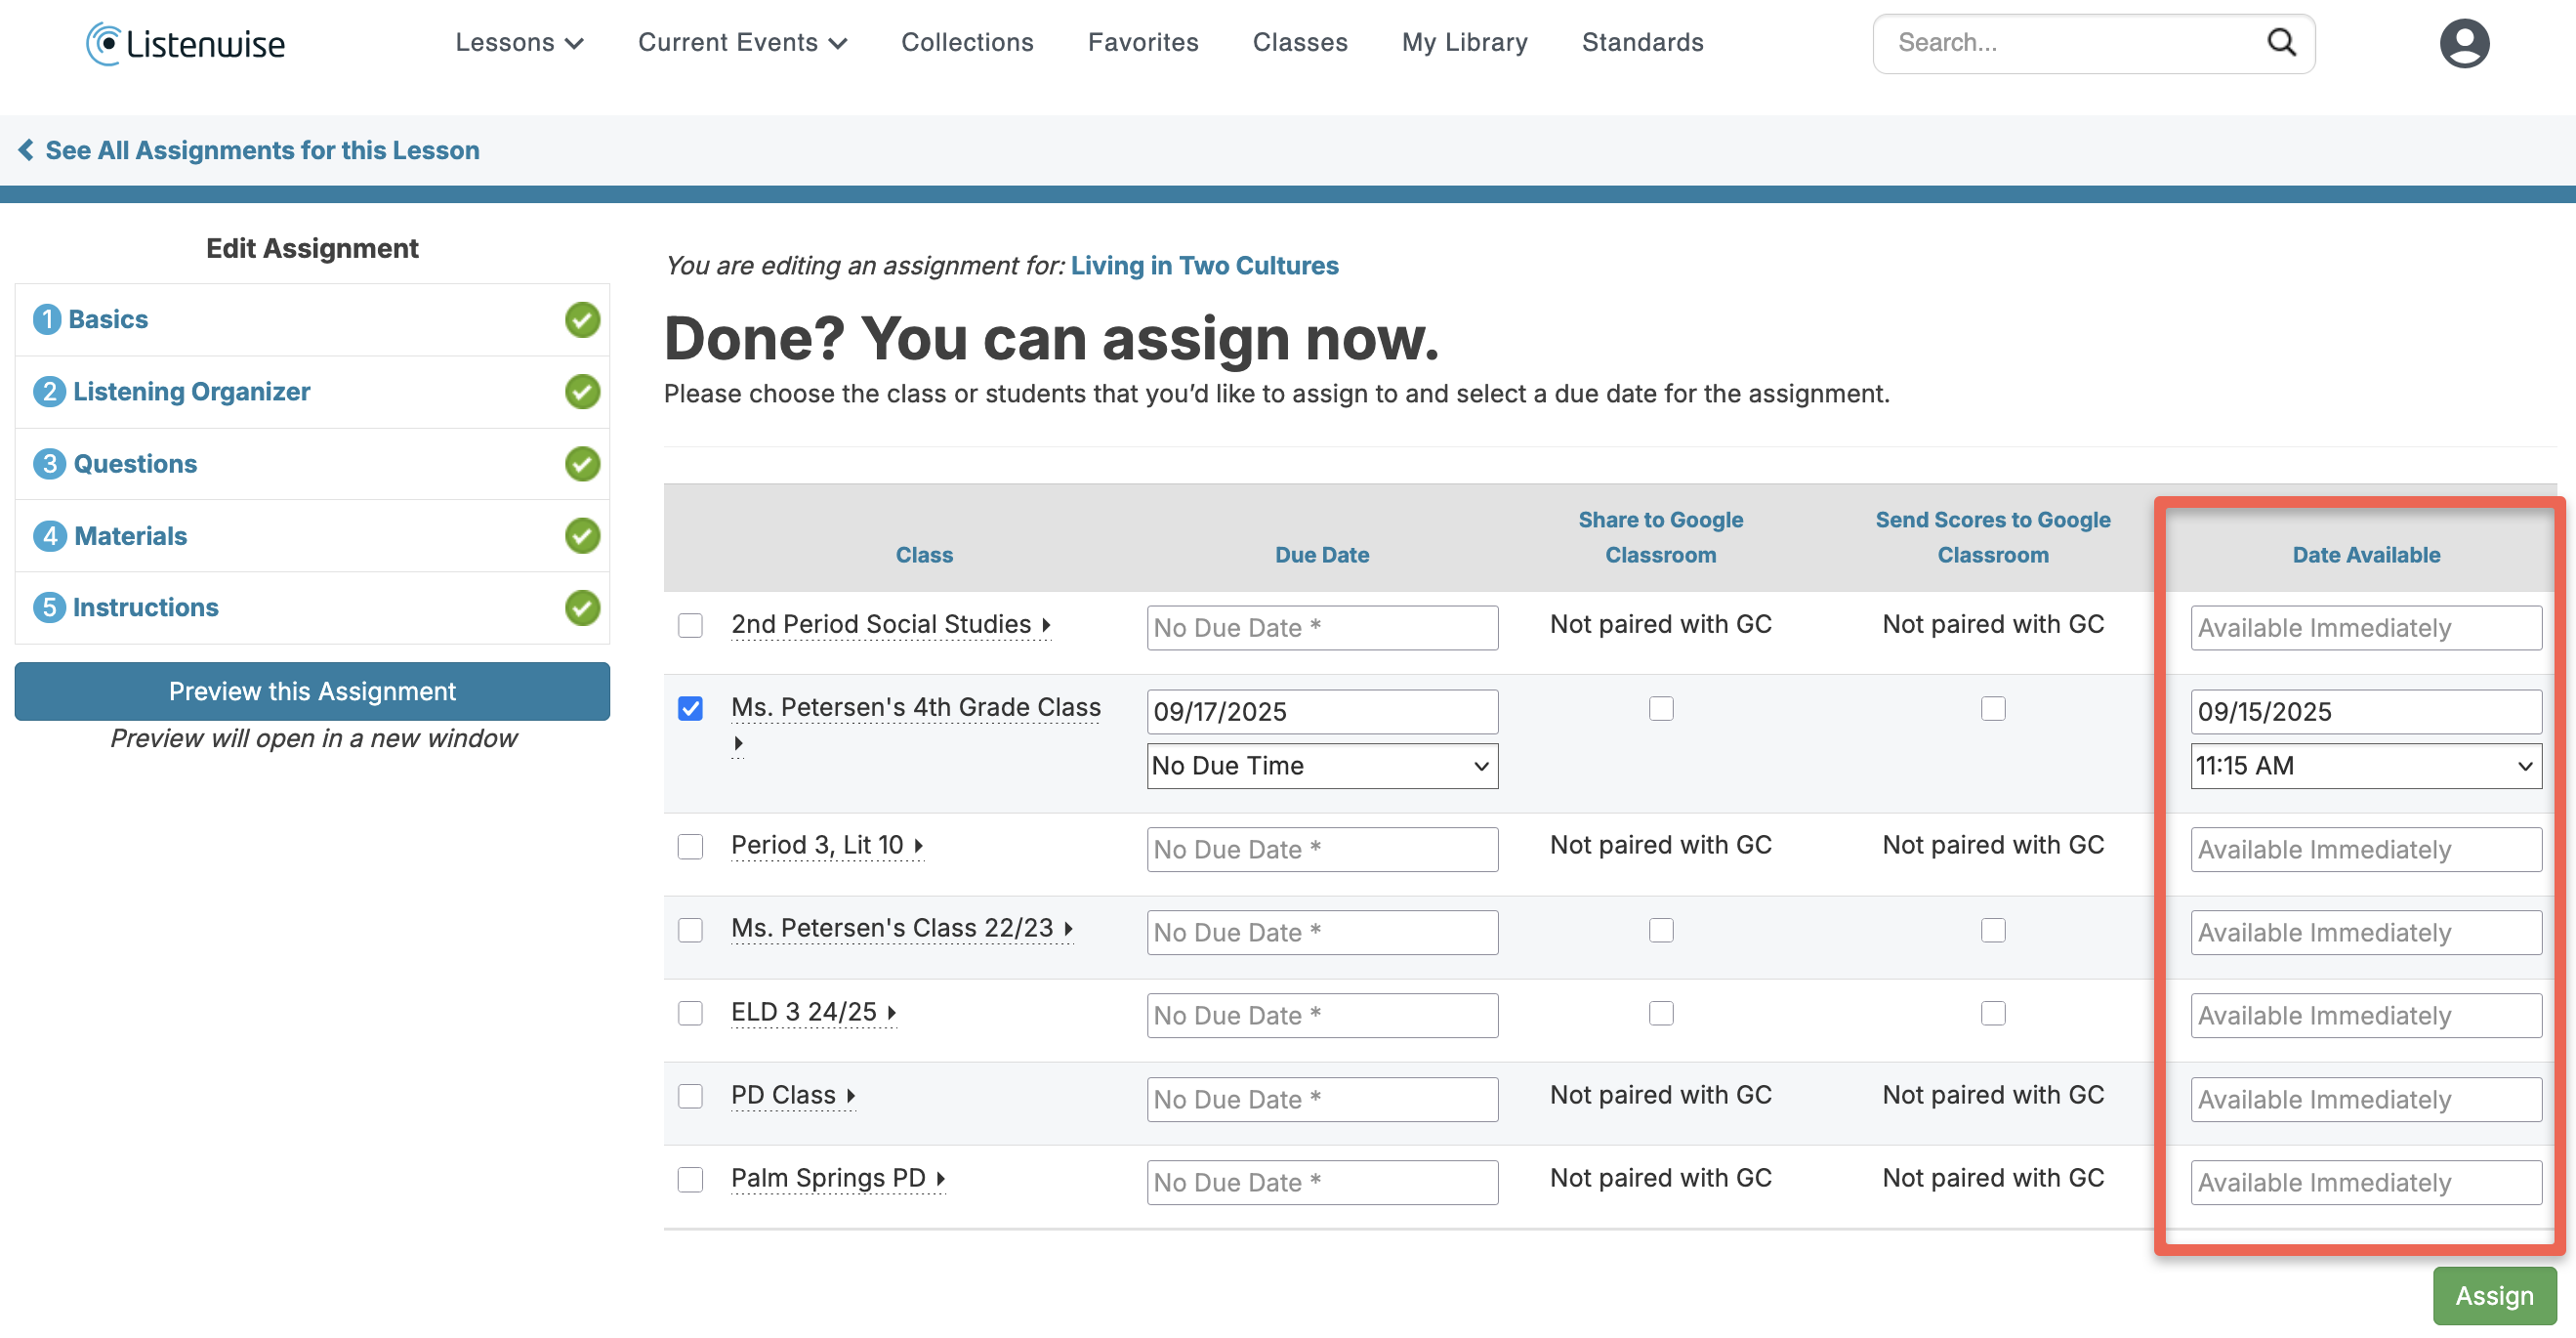2576x1338 pixels.
Task: Expand the ELD 3 24/25 students
Action: point(891,1014)
